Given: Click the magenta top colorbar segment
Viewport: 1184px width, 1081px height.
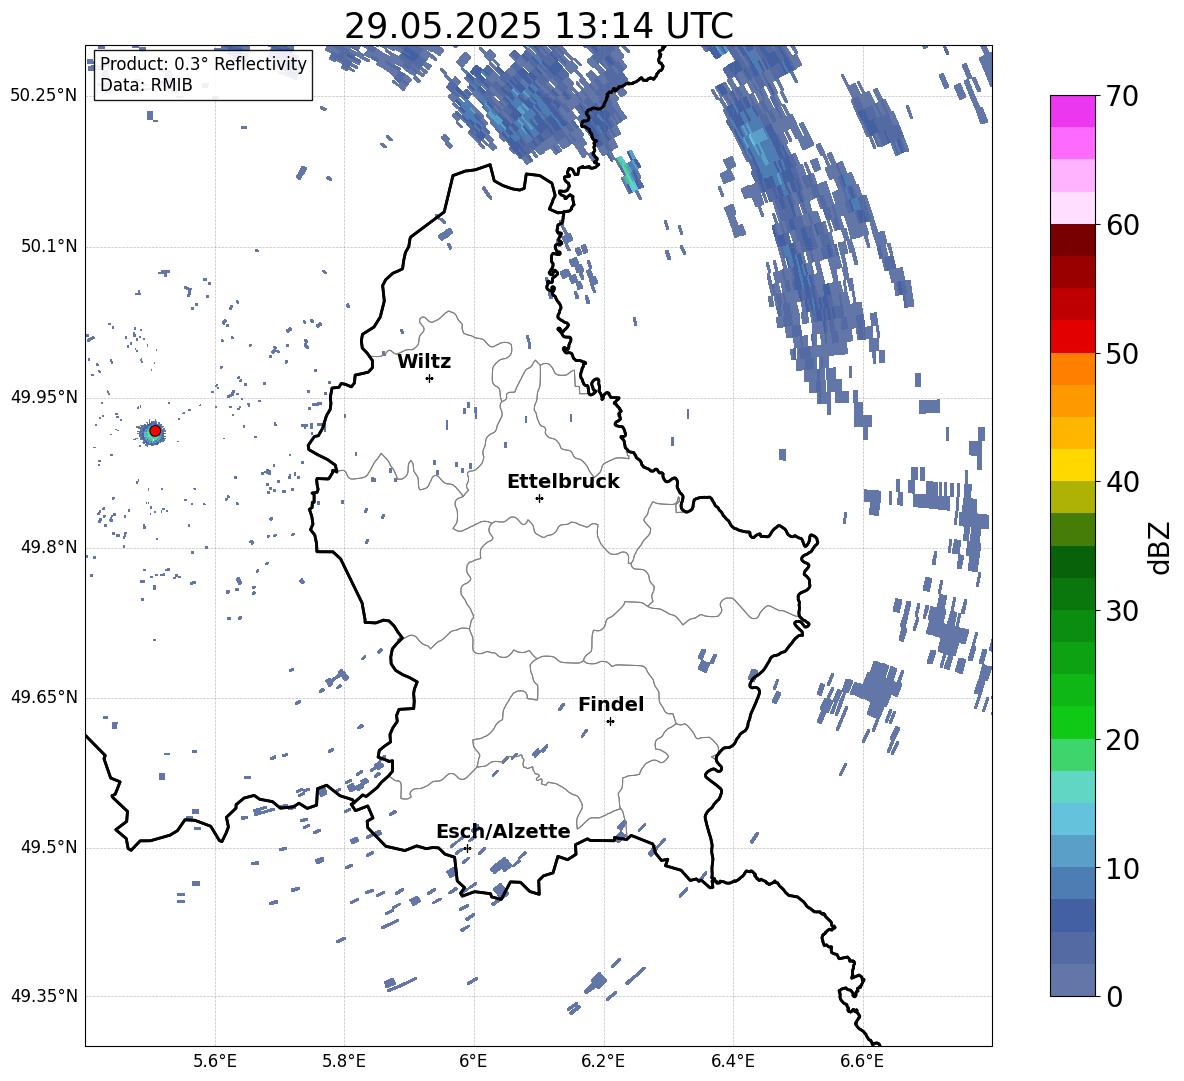Looking at the screenshot, I should tap(1072, 112).
